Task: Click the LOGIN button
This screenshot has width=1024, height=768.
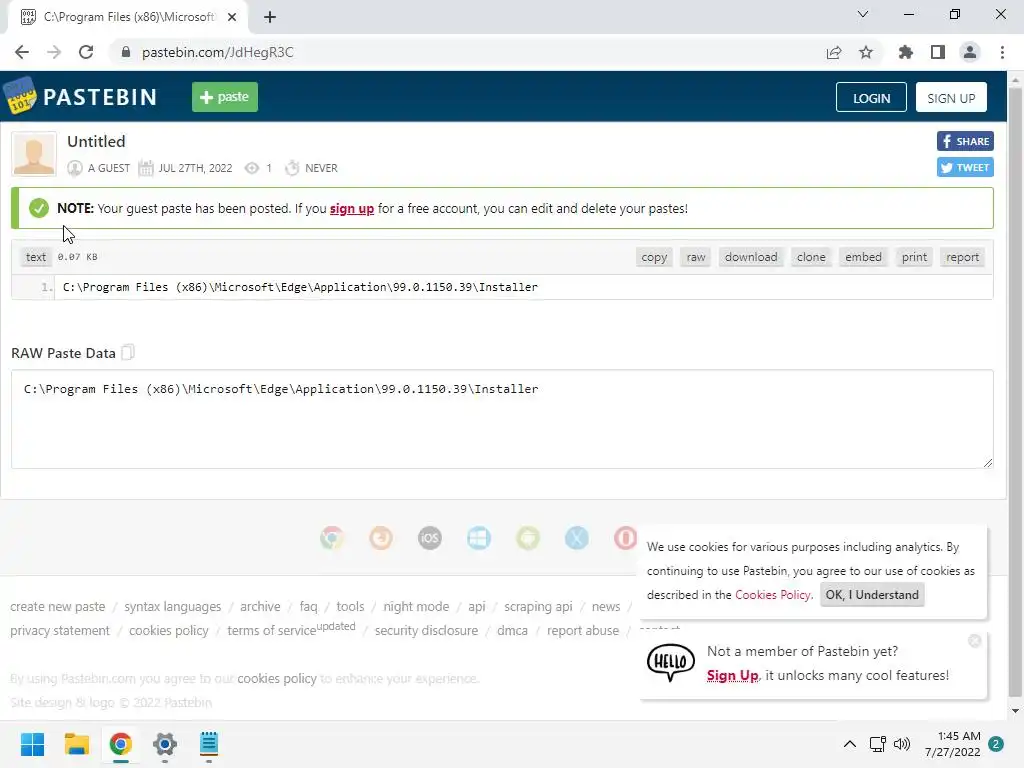Action: pos(871,97)
